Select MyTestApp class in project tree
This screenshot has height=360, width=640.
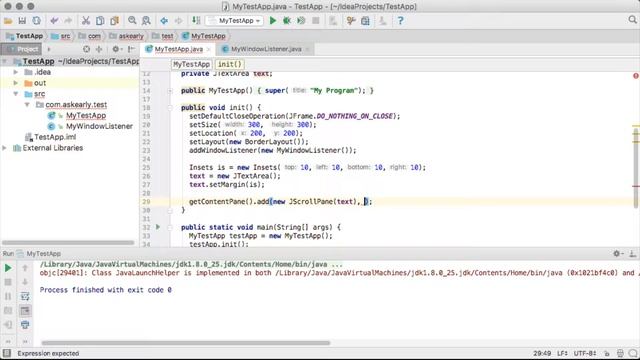click(86, 116)
